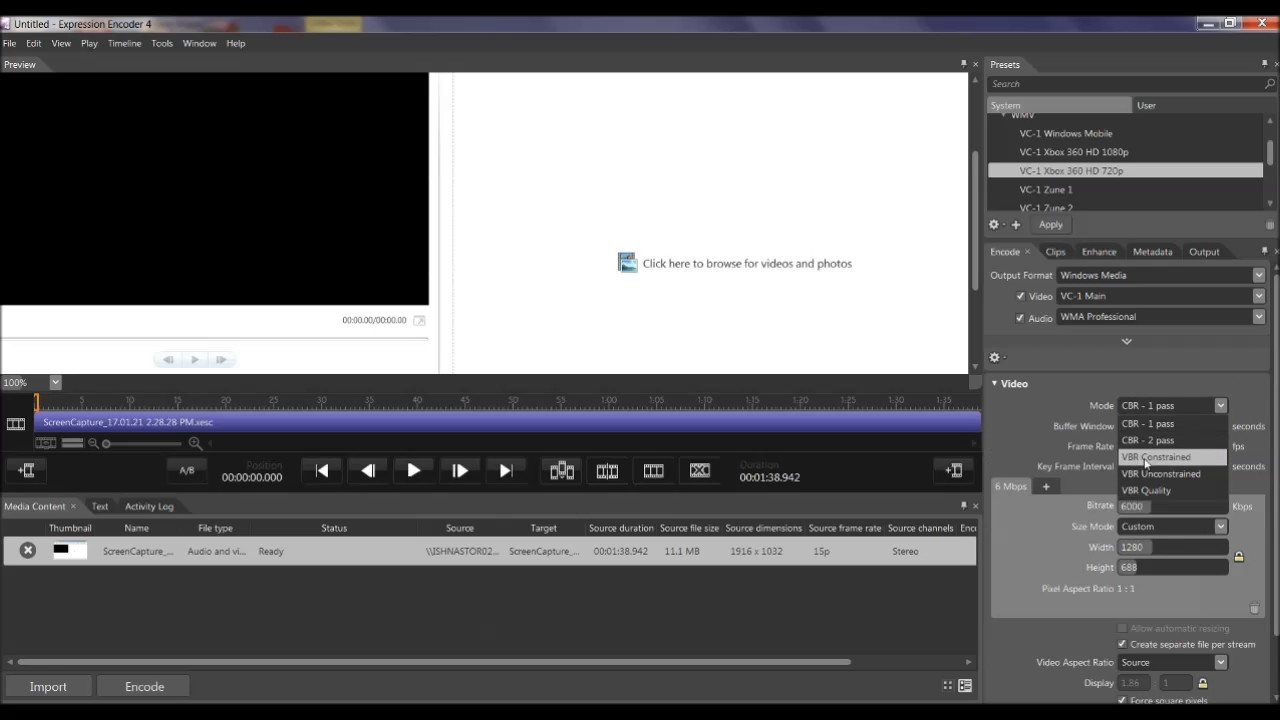Uncheck the Audio checkbox
The width and height of the screenshot is (1280, 720).
click(1020, 317)
